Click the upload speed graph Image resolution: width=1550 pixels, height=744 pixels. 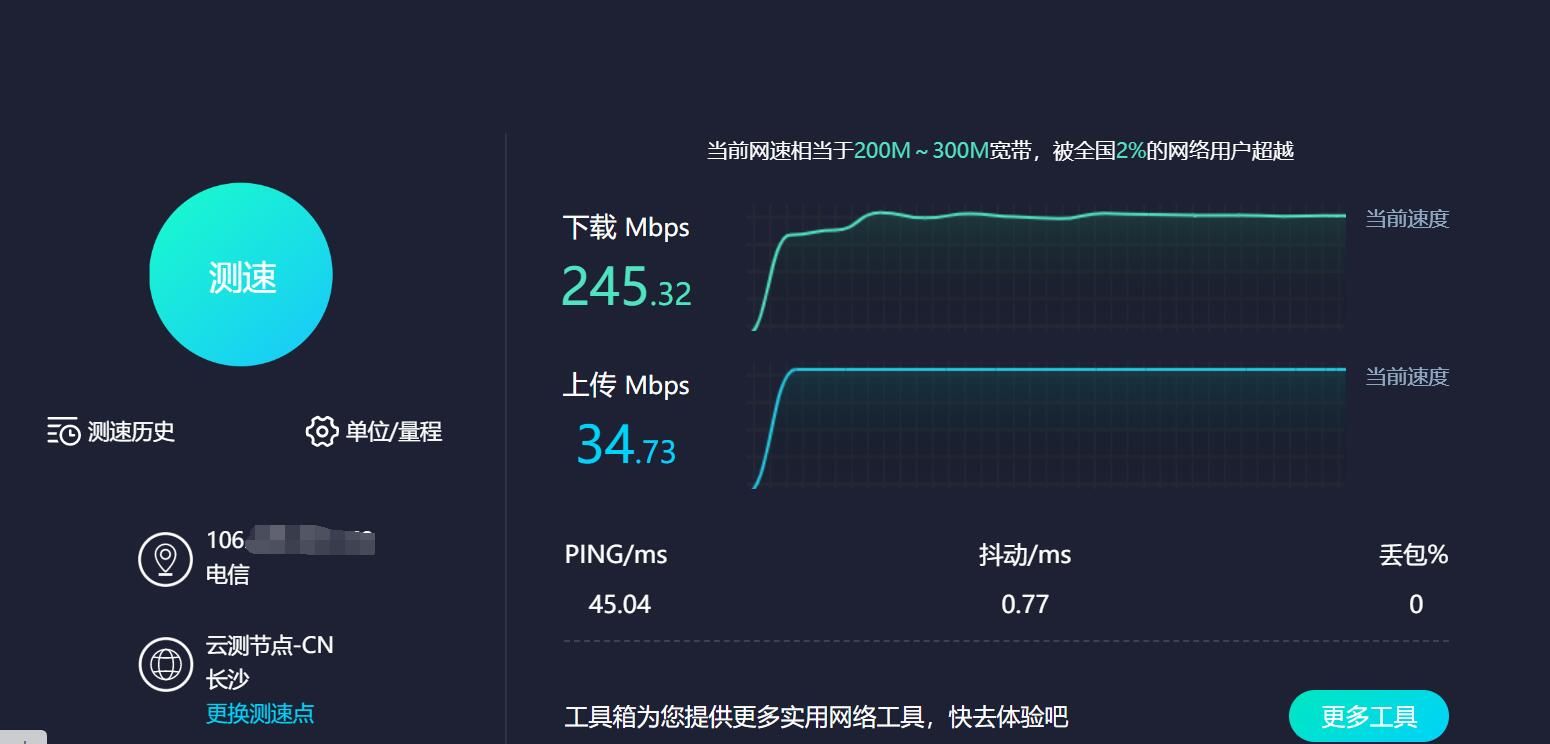click(x=1047, y=426)
